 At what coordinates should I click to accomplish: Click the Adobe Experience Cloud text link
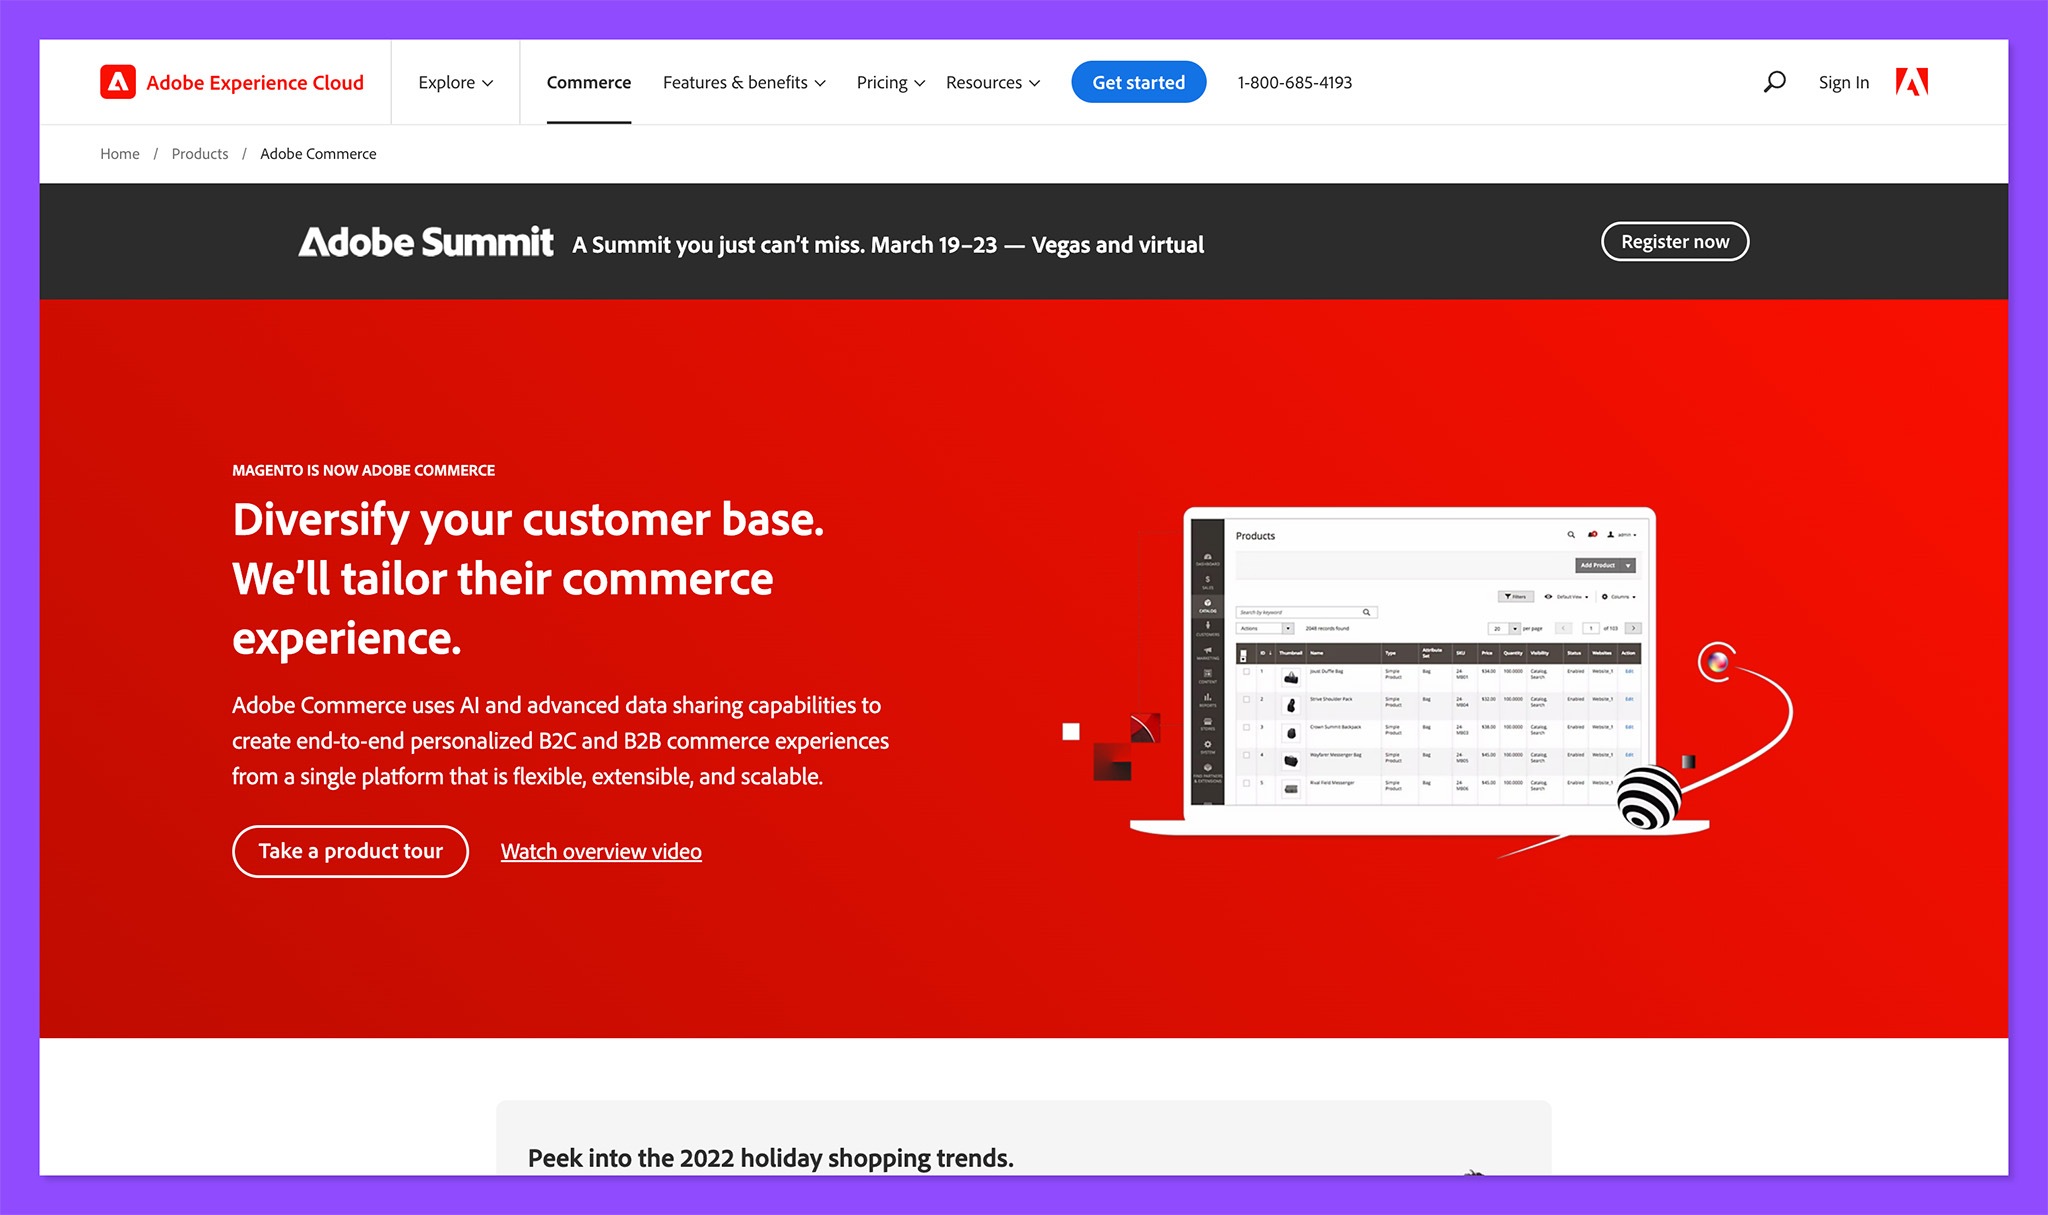(255, 82)
